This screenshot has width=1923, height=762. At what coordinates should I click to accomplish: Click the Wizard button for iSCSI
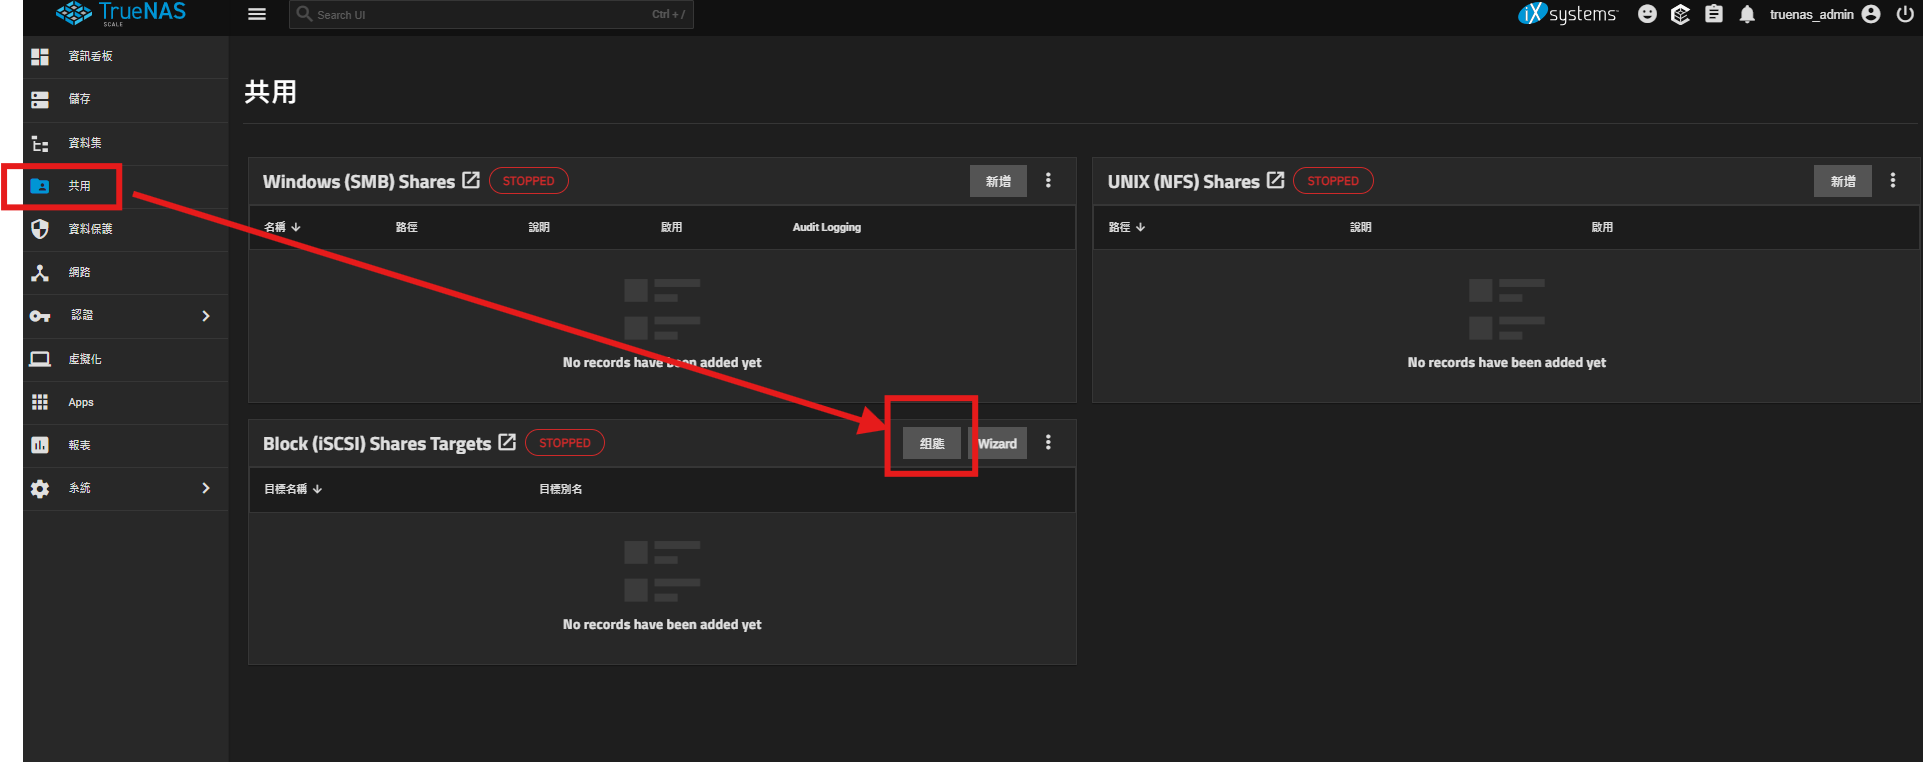pos(997,443)
